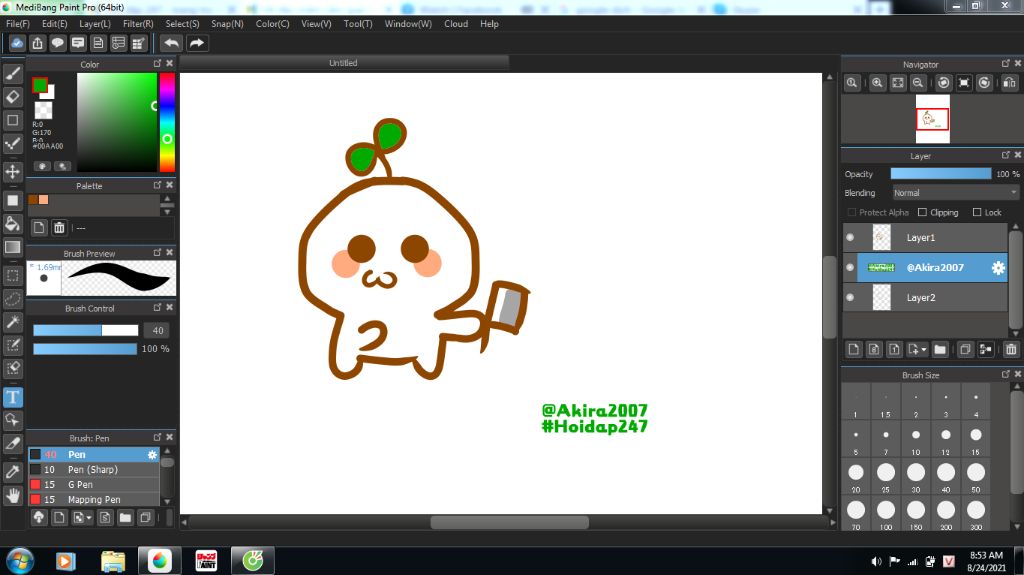Select the Magic Wand tool
The height and width of the screenshot is (575, 1024).
[12, 321]
